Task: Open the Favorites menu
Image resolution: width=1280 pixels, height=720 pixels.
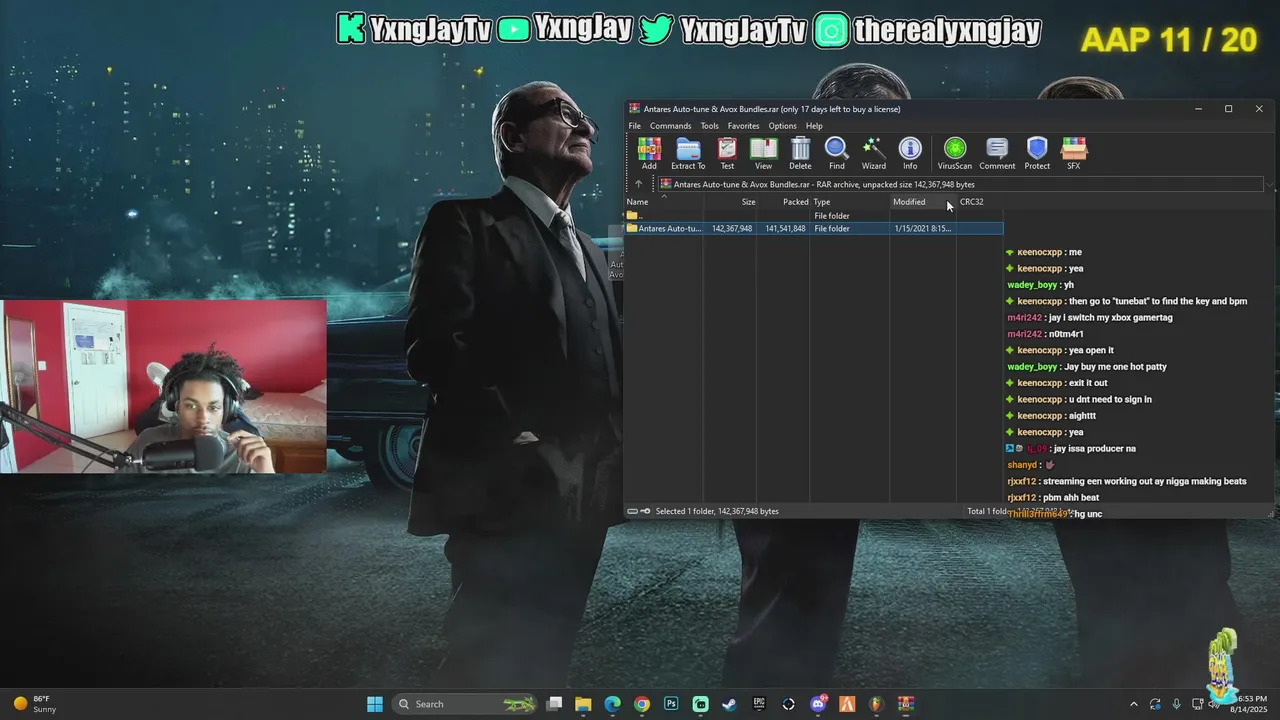Action: 743,126
